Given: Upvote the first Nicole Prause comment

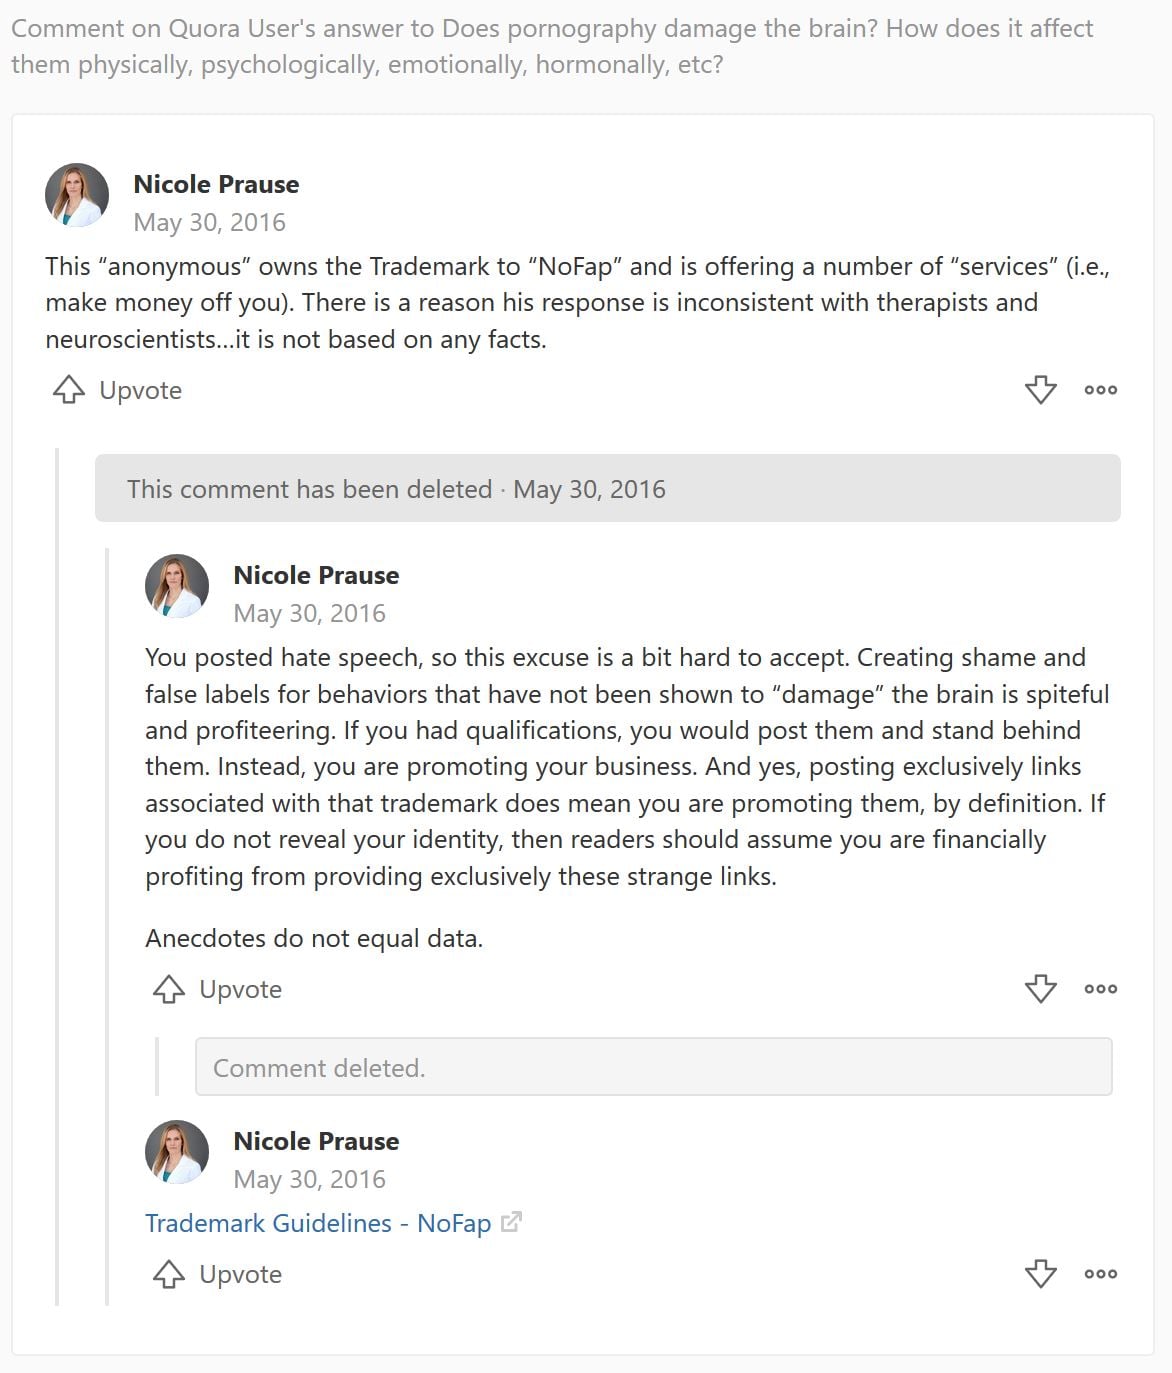Looking at the screenshot, I should [117, 390].
